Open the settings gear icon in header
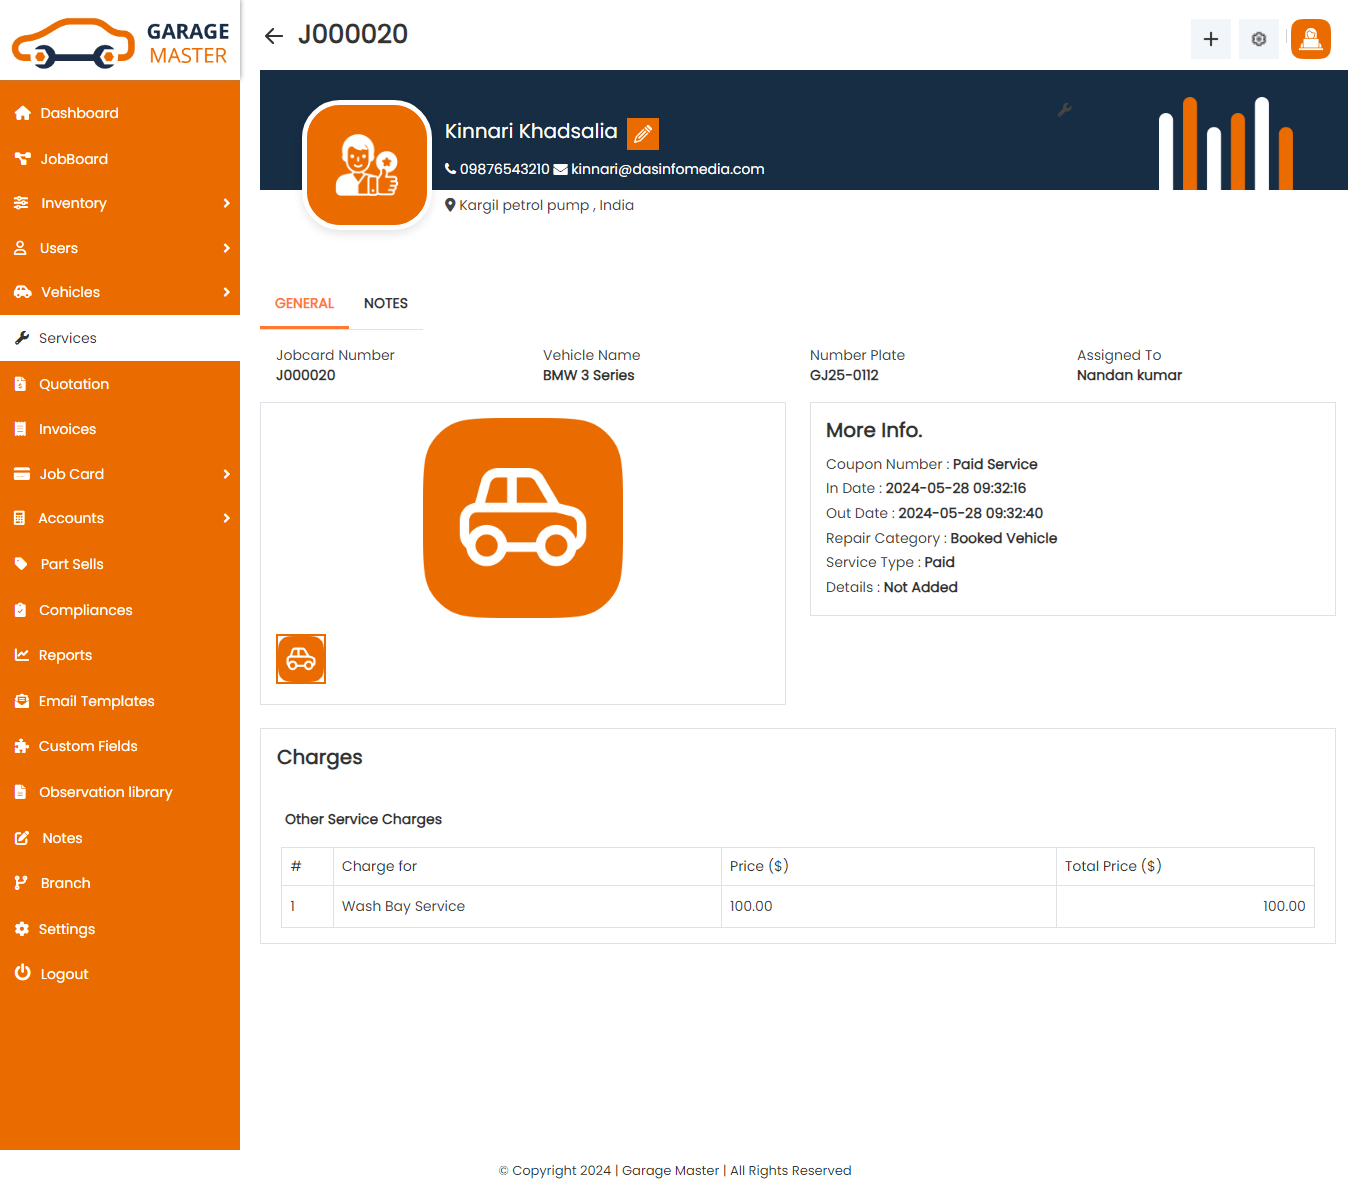Image resolution: width=1366 pixels, height=1190 pixels. pyautogui.click(x=1258, y=39)
